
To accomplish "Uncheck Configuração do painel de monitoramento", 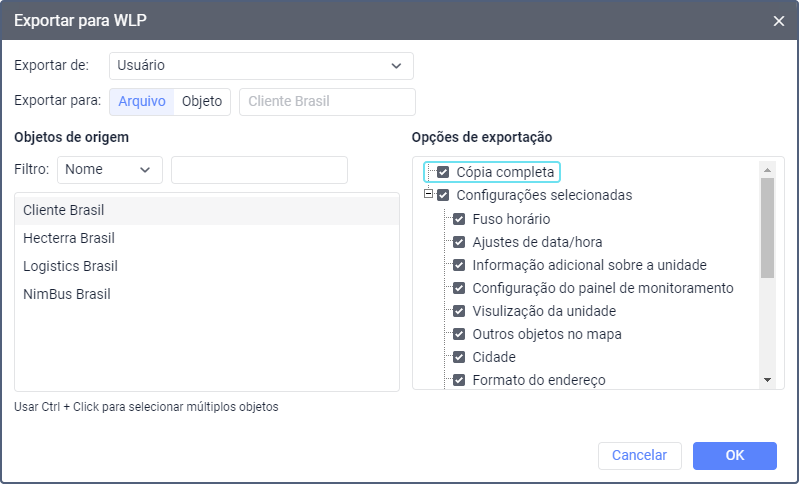I will (459, 288).
